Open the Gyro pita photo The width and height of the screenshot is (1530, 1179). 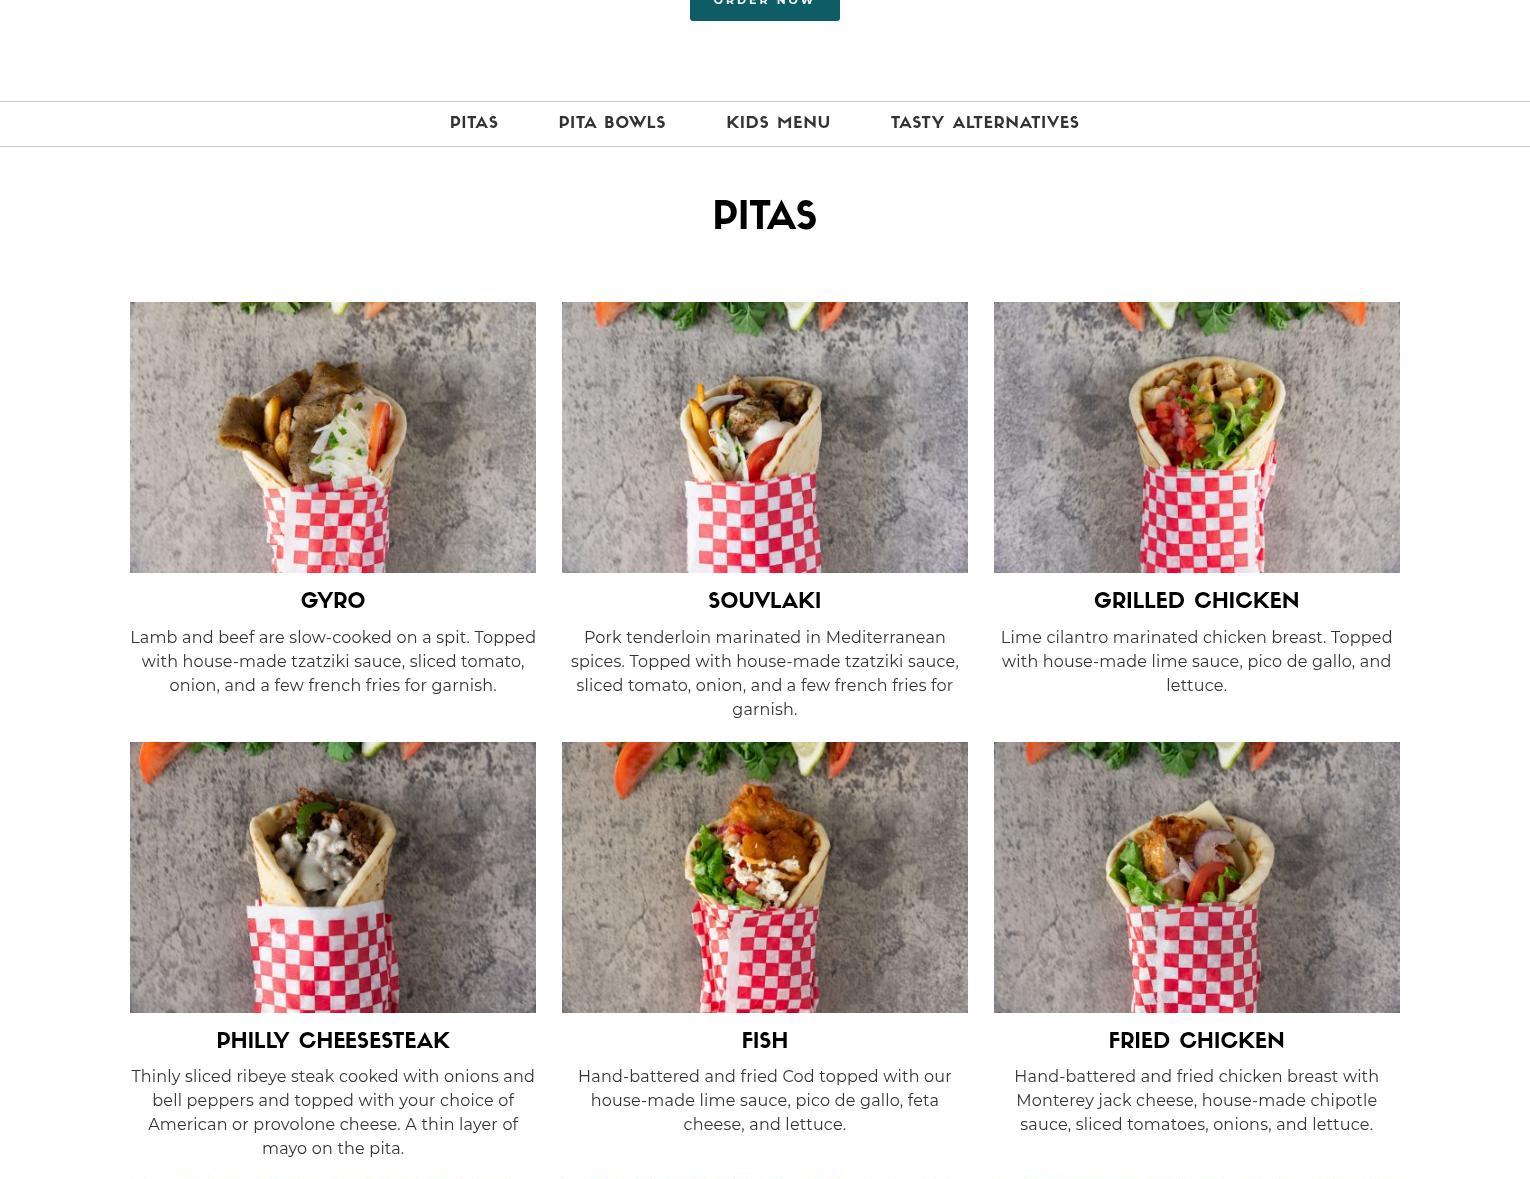pyautogui.click(x=333, y=437)
